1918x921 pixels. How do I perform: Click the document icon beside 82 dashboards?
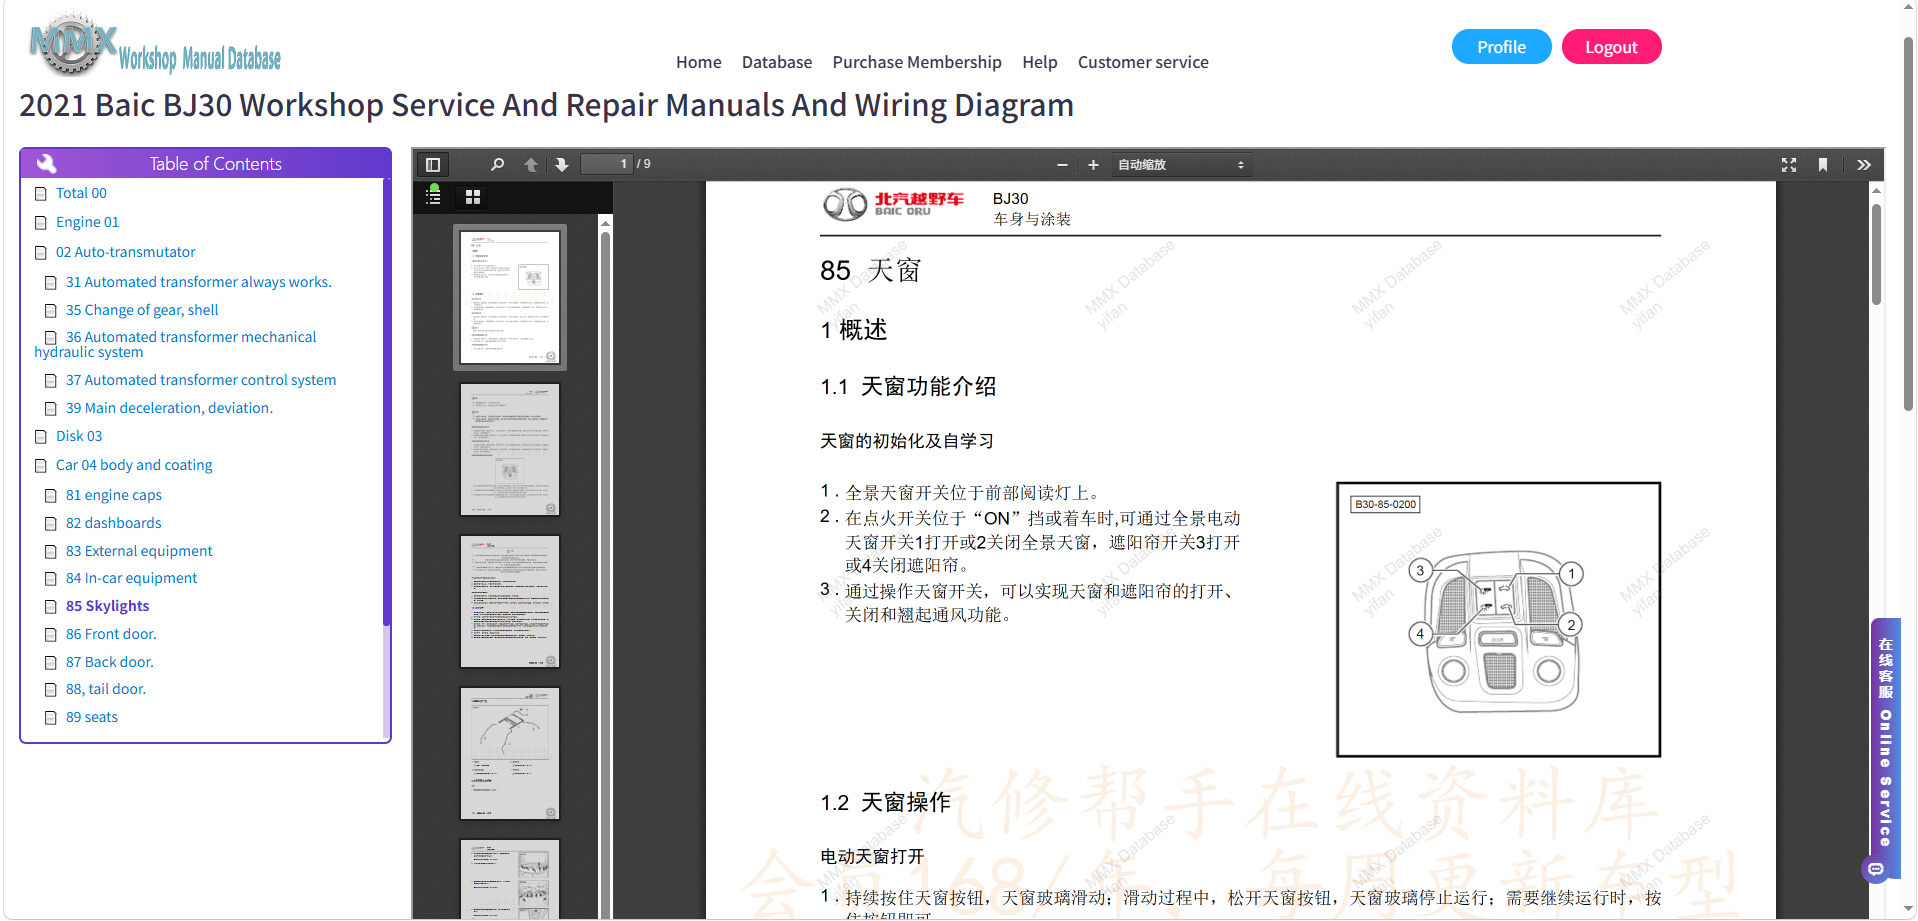coord(51,524)
